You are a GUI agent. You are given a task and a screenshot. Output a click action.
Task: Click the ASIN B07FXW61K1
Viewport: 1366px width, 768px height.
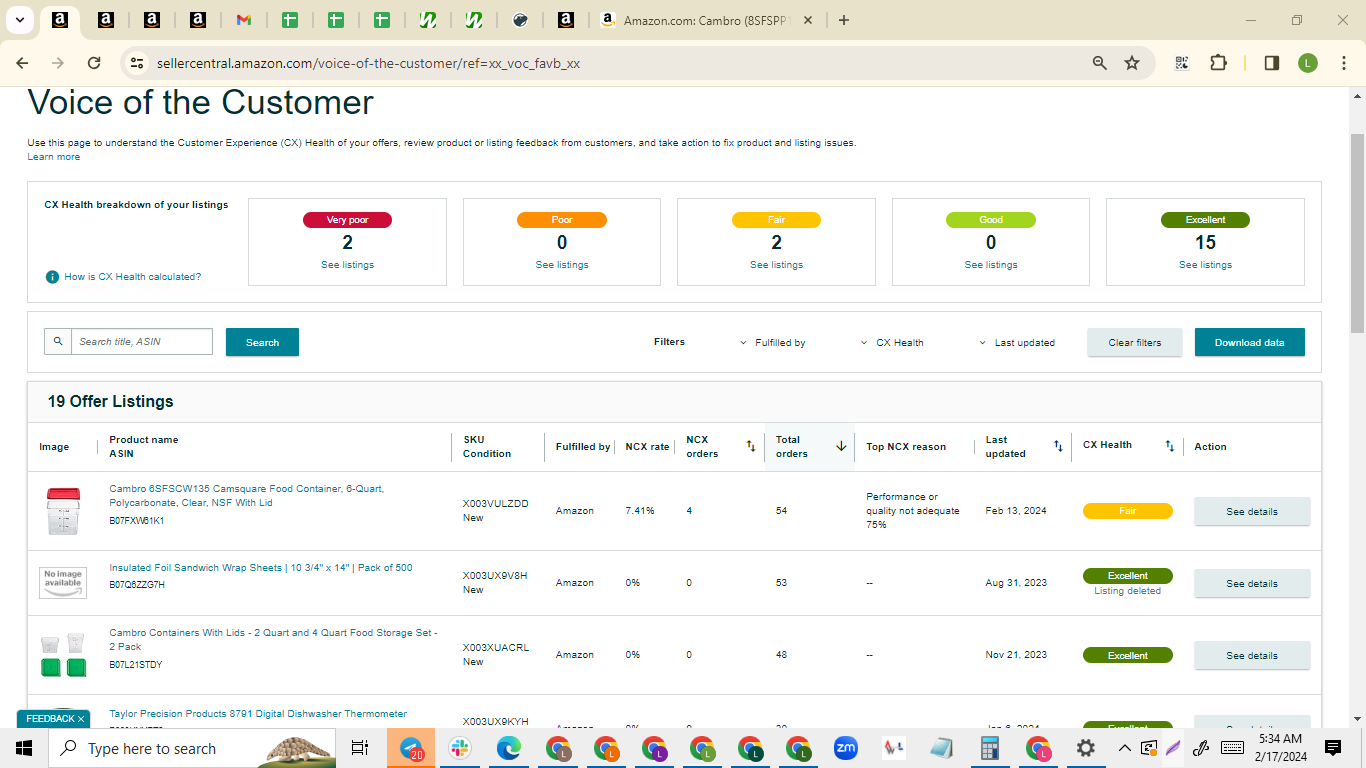pos(137,521)
